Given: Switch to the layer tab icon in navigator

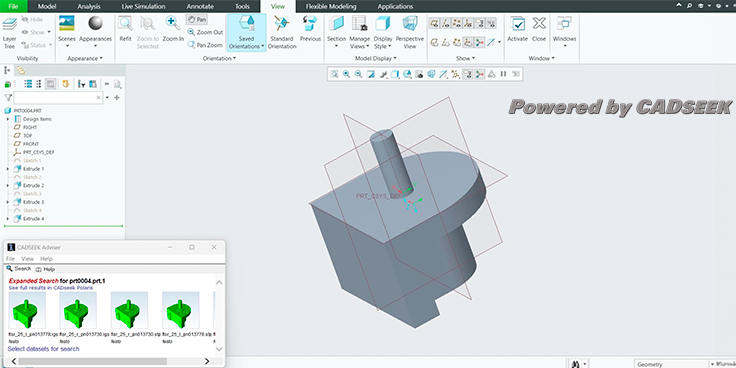Looking at the screenshot, I should tap(20, 70).
